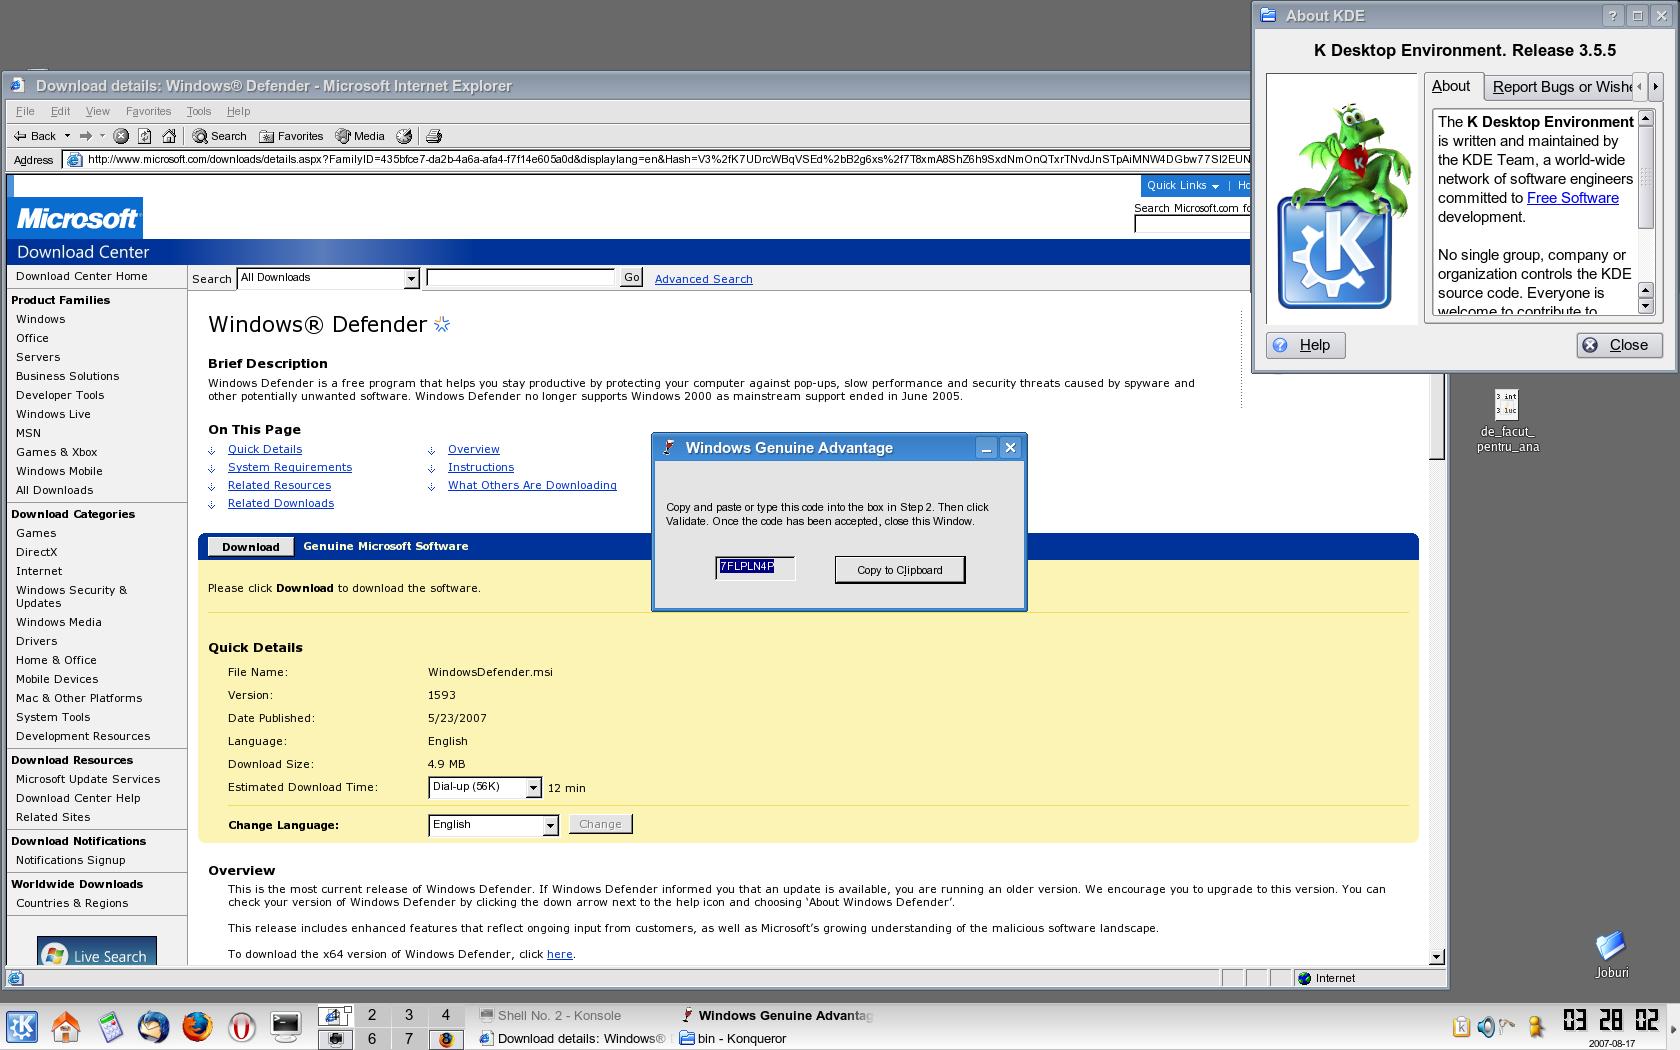
Task: Open the System Requirements link
Action: tap(289, 467)
